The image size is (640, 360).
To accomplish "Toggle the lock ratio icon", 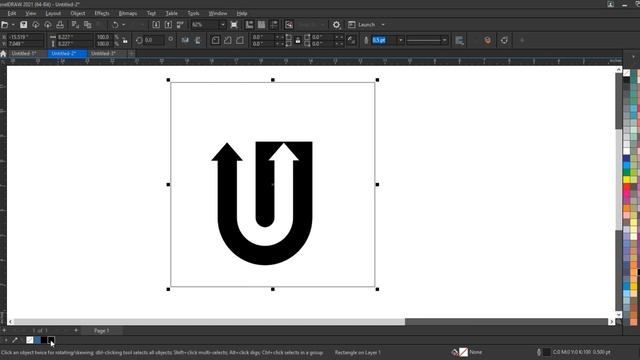I will 125,40.
